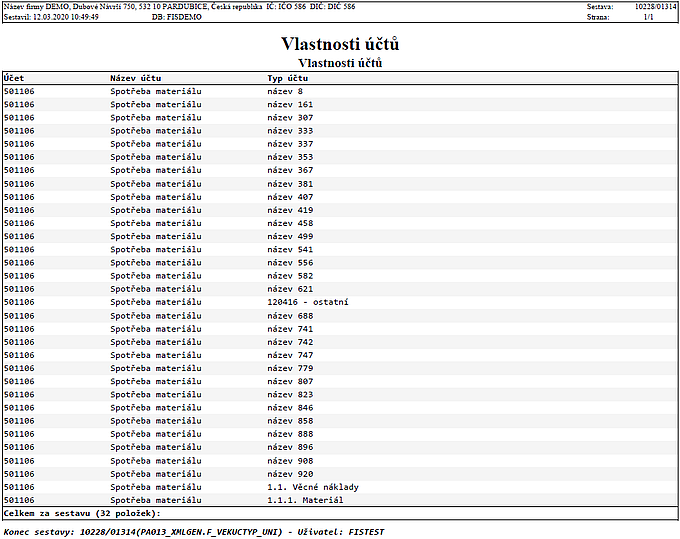Select account '501106' in the '120416 - ostatní' row

coord(19,302)
